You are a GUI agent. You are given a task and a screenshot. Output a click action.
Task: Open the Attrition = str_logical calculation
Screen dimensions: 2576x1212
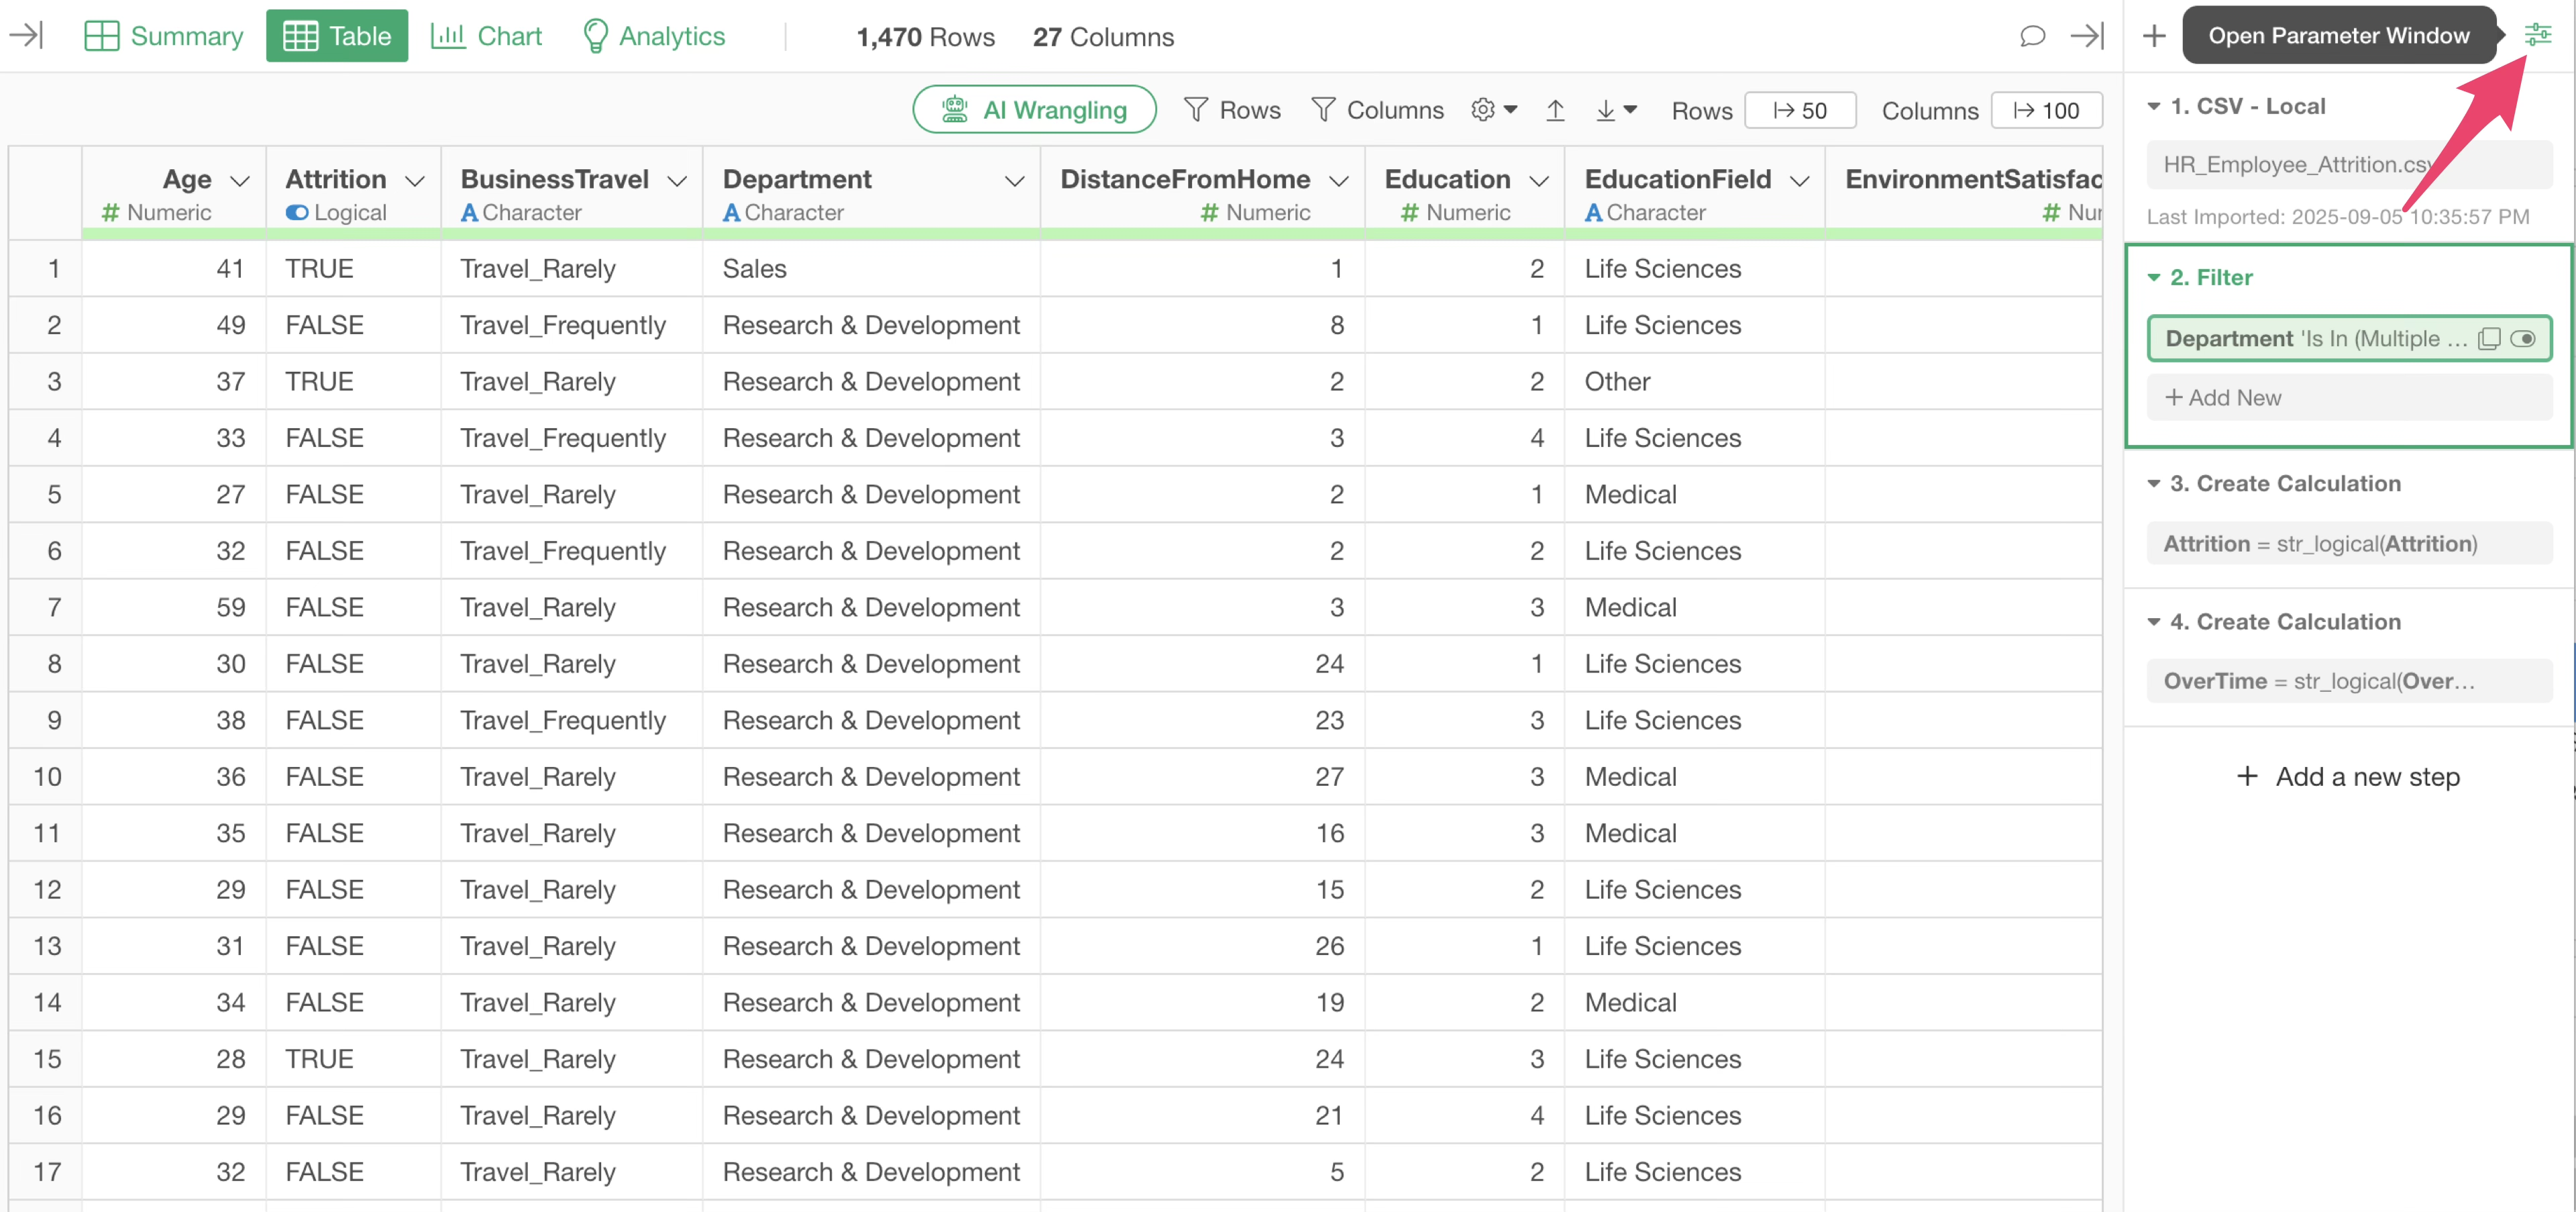pyautogui.click(x=2349, y=544)
